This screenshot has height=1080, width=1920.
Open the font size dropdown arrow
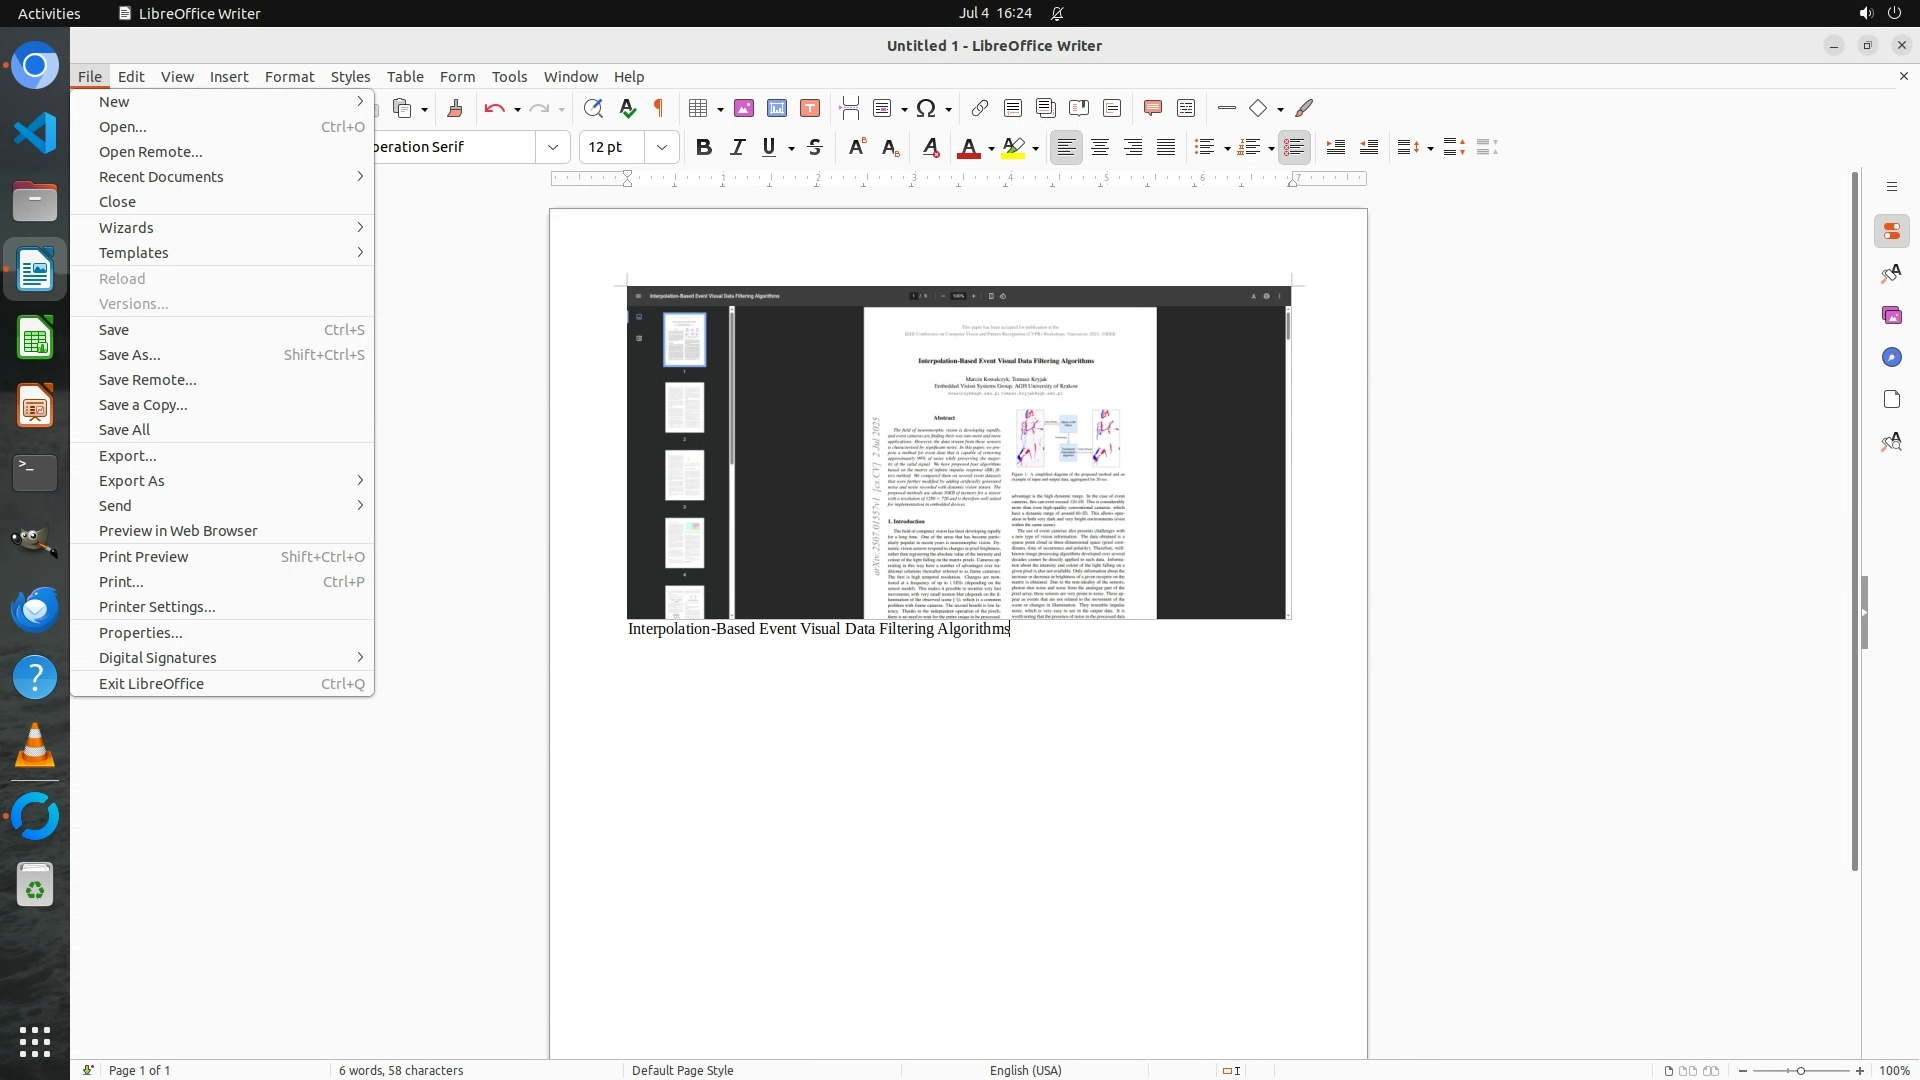pyautogui.click(x=661, y=147)
